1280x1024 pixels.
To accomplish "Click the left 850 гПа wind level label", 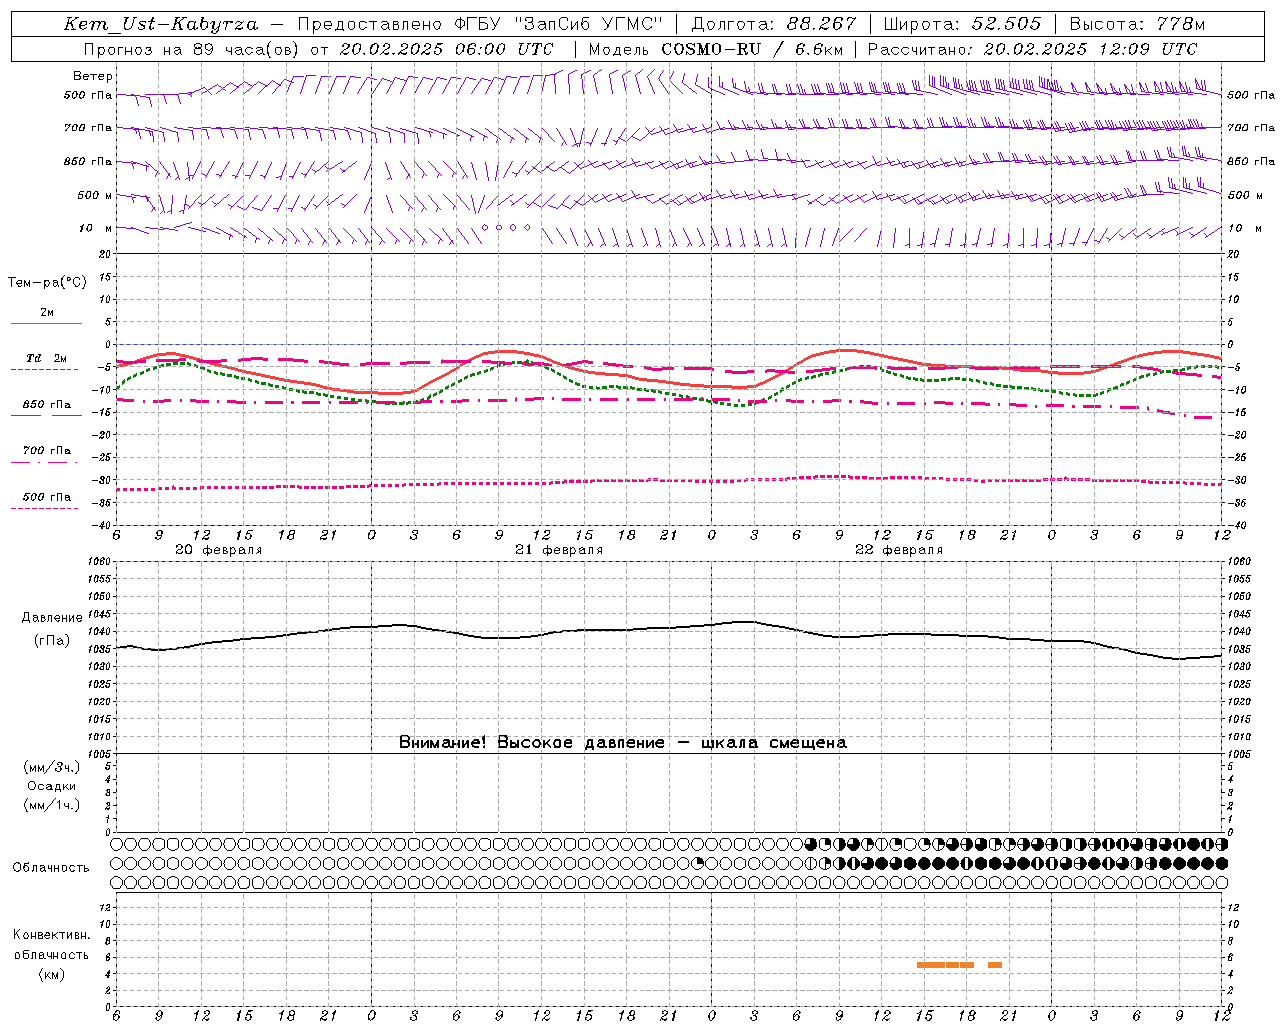I will pyautogui.click(x=88, y=161).
